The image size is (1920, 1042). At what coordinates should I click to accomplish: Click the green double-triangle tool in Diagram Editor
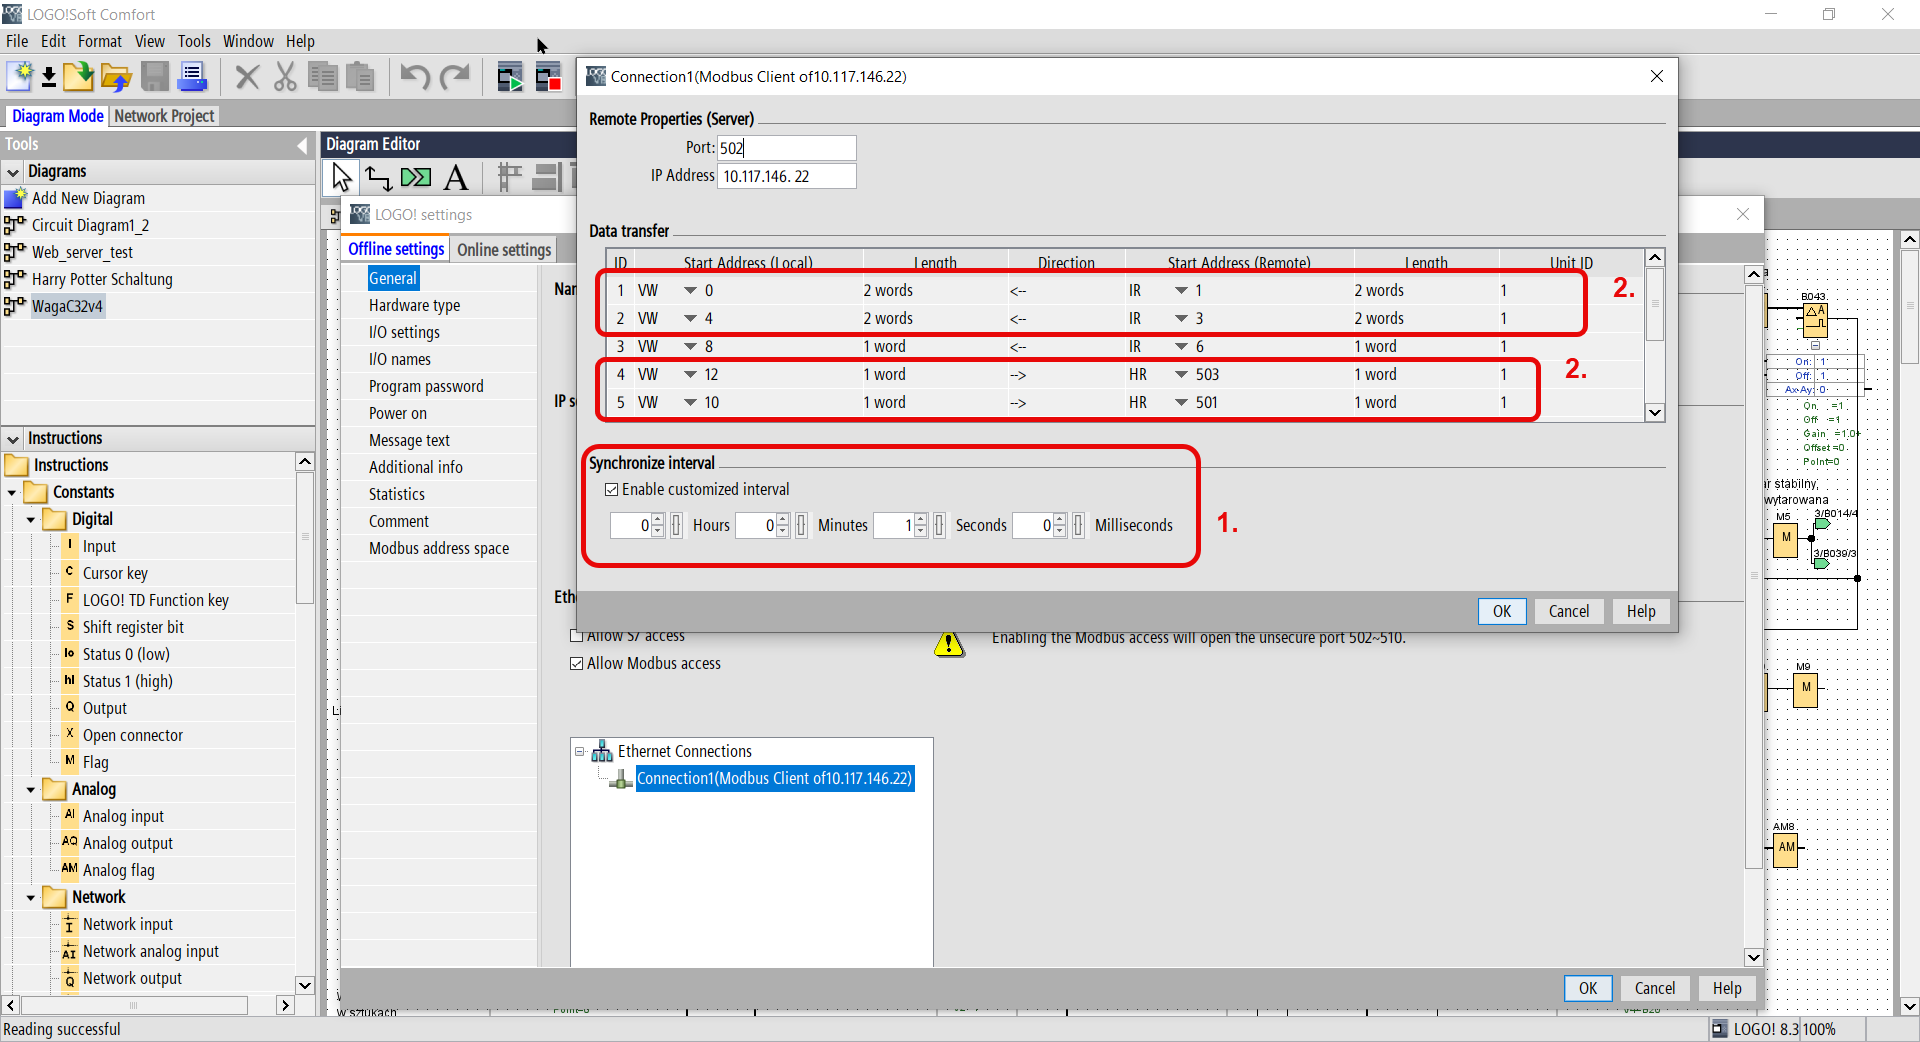click(416, 178)
